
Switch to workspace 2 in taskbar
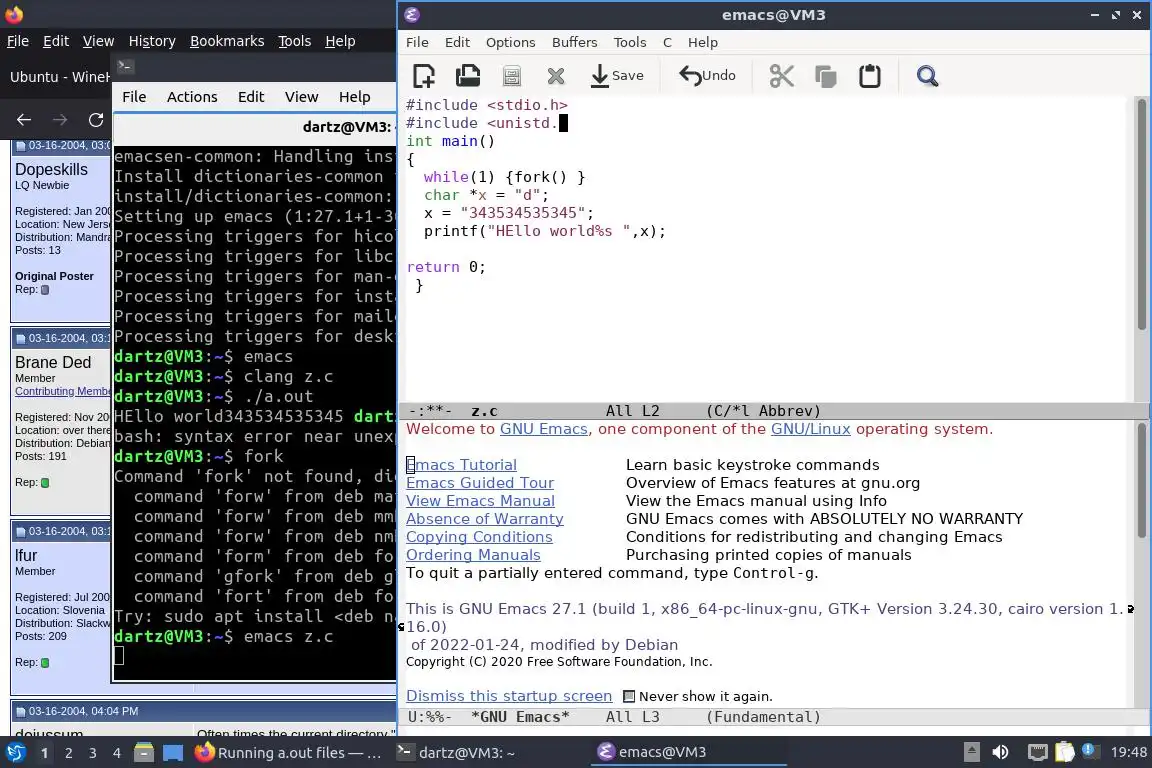coord(68,753)
